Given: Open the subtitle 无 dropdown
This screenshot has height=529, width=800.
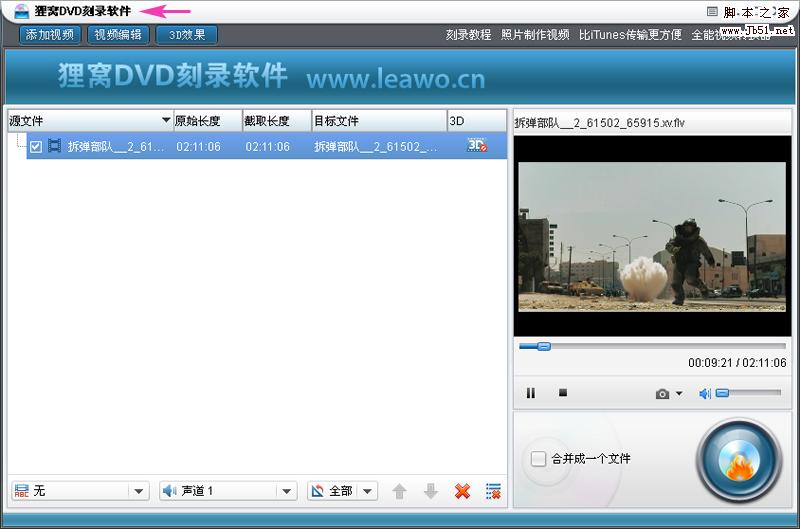Looking at the screenshot, I should click(80, 491).
